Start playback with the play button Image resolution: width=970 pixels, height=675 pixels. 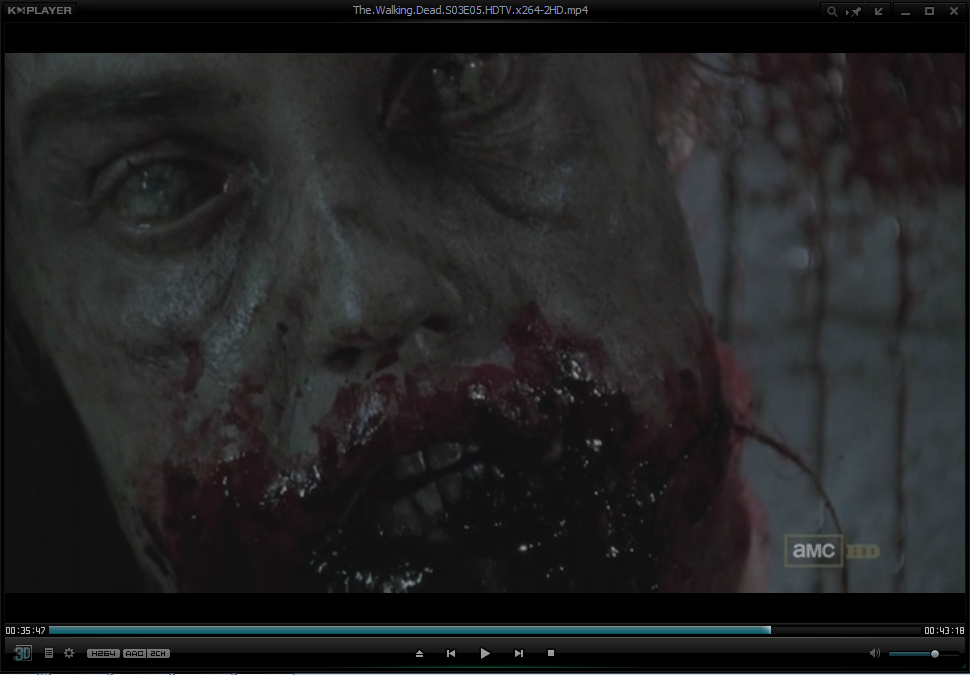tap(485, 653)
